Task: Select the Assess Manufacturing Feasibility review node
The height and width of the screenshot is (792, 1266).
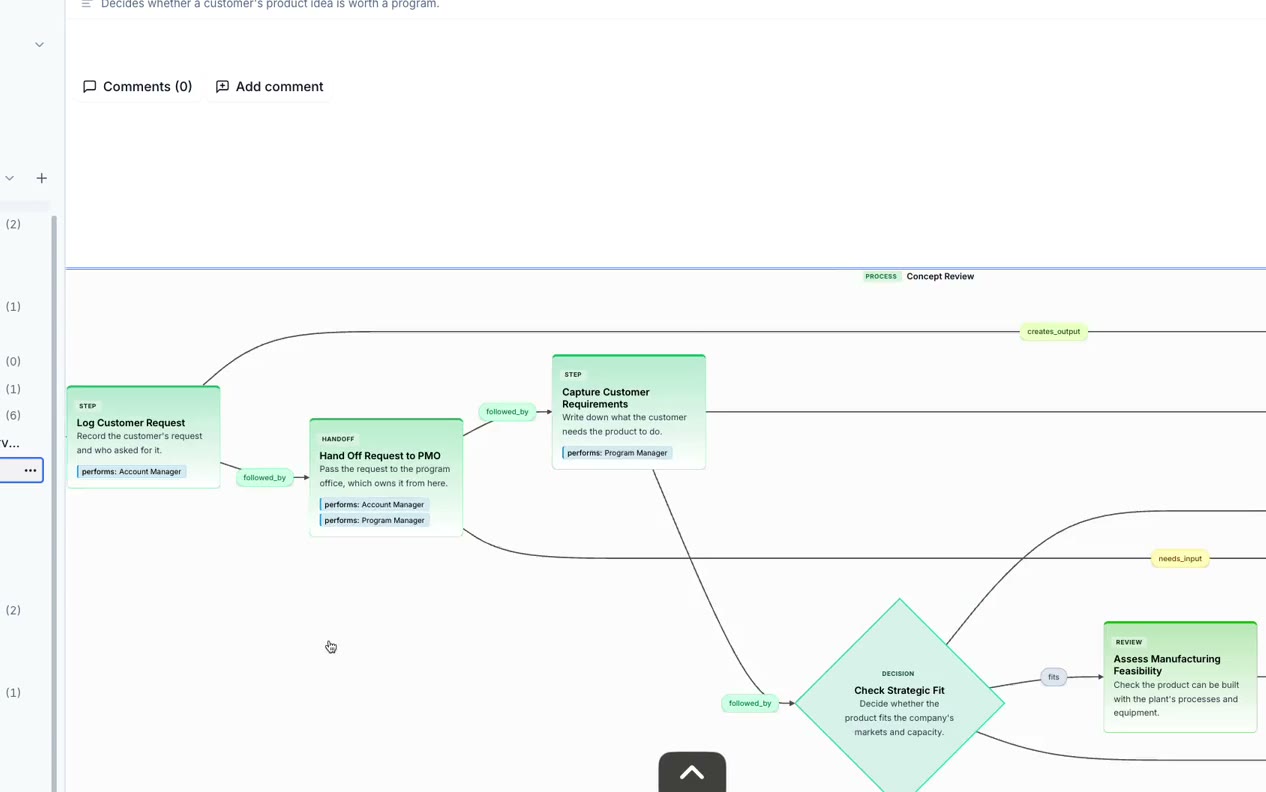Action: [1180, 677]
